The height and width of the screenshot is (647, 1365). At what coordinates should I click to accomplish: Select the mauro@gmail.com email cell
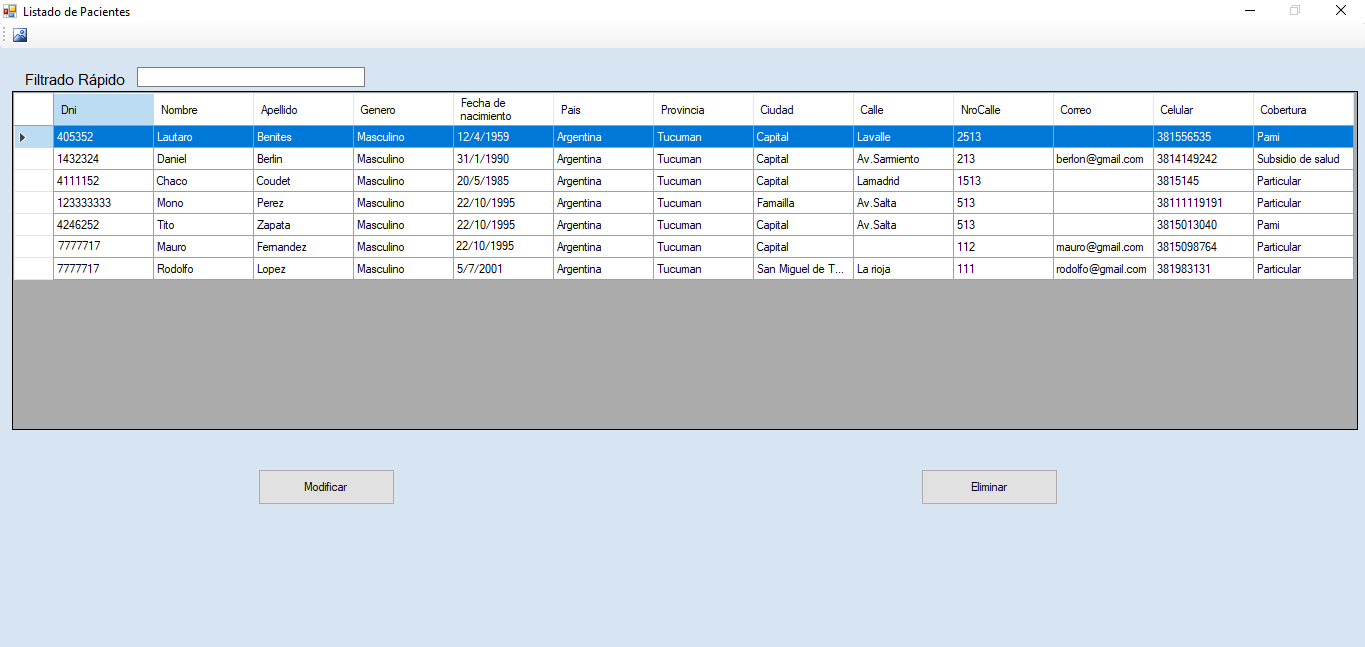[1103, 247]
